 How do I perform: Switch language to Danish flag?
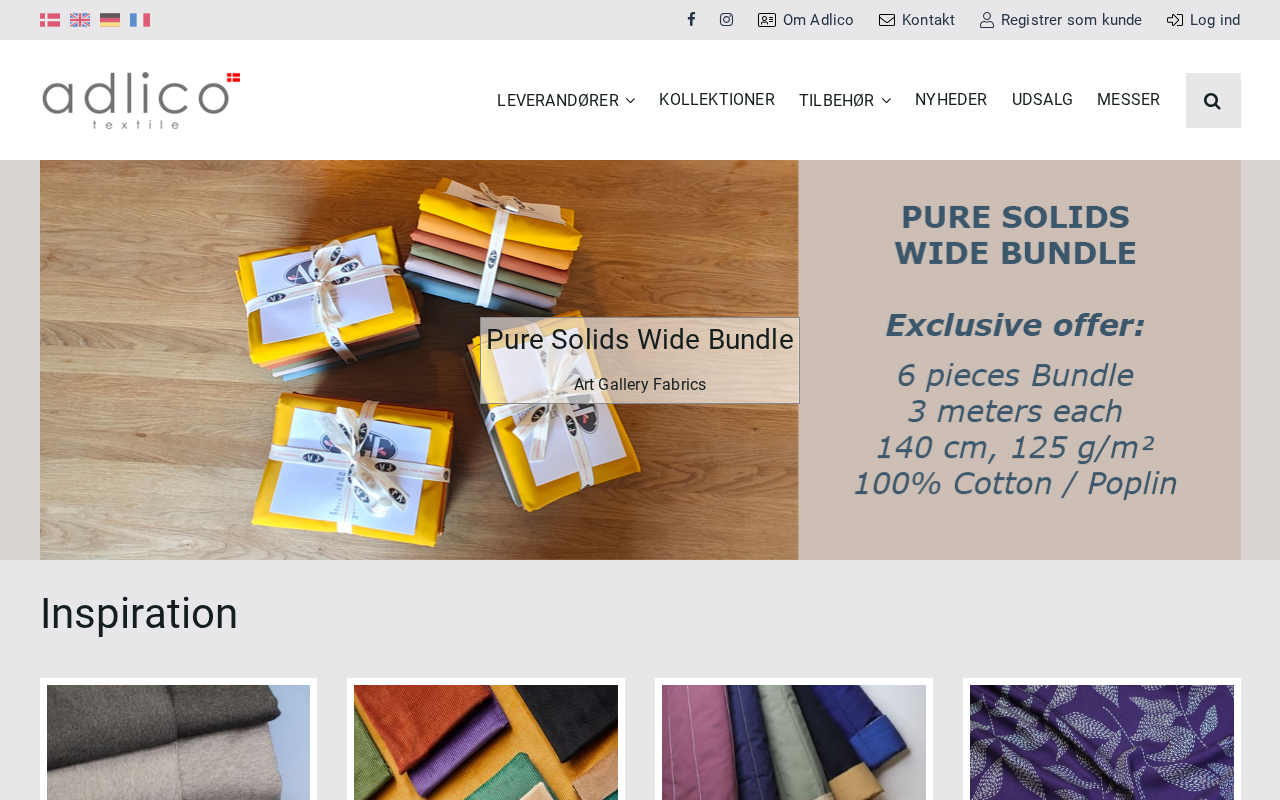click(50, 20)
